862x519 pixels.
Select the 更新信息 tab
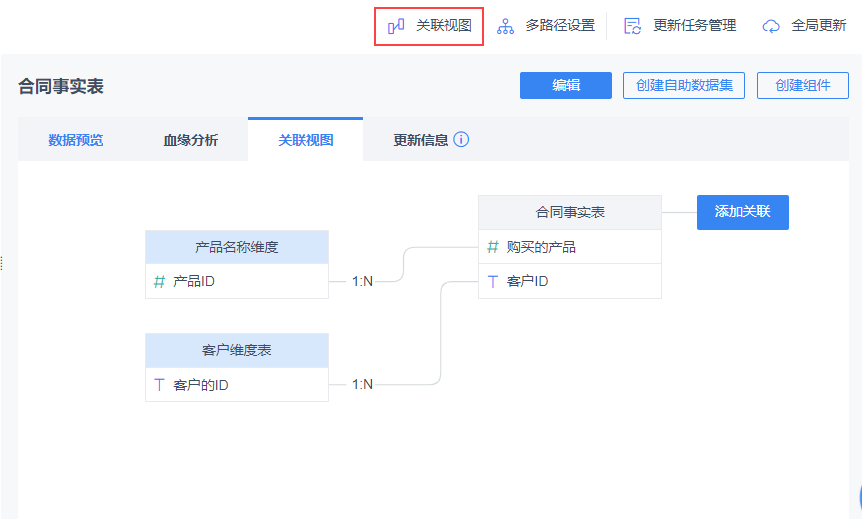[421, 140]
